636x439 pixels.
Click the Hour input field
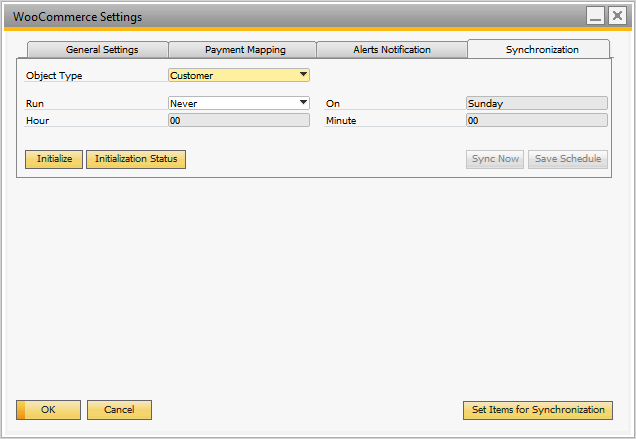238,120
